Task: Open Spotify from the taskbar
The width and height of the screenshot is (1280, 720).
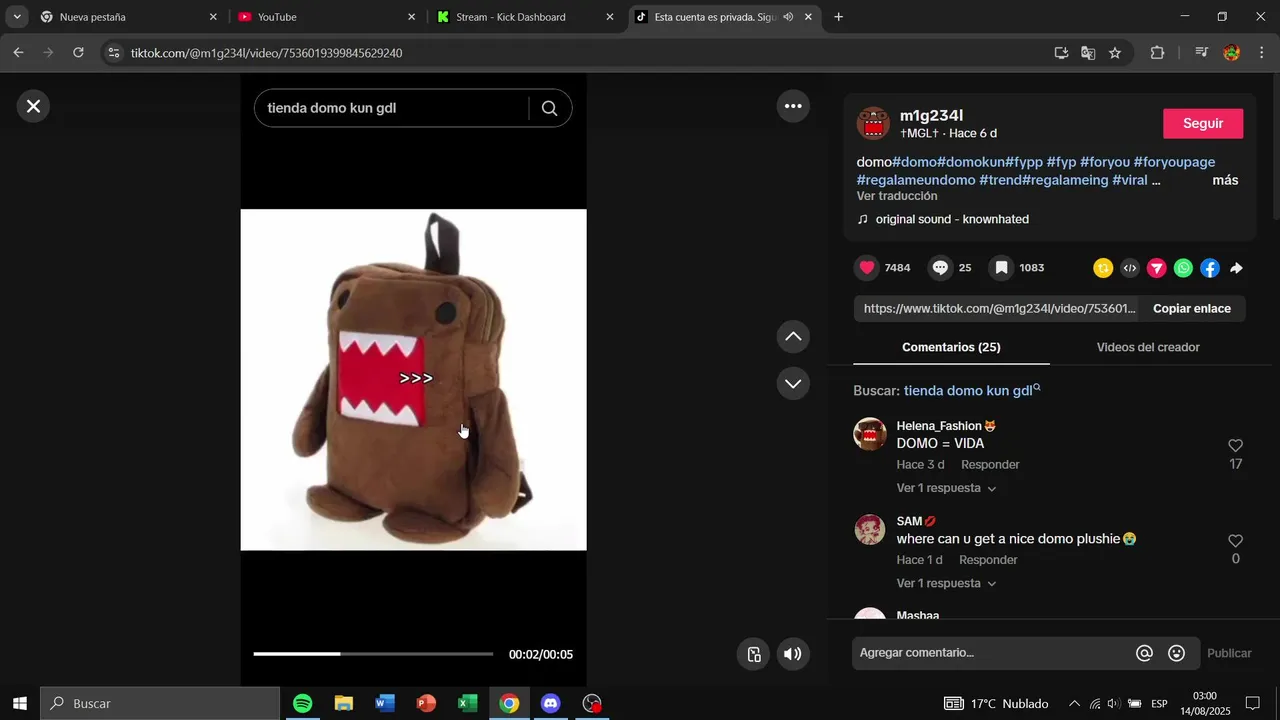Action: point(302,704)
